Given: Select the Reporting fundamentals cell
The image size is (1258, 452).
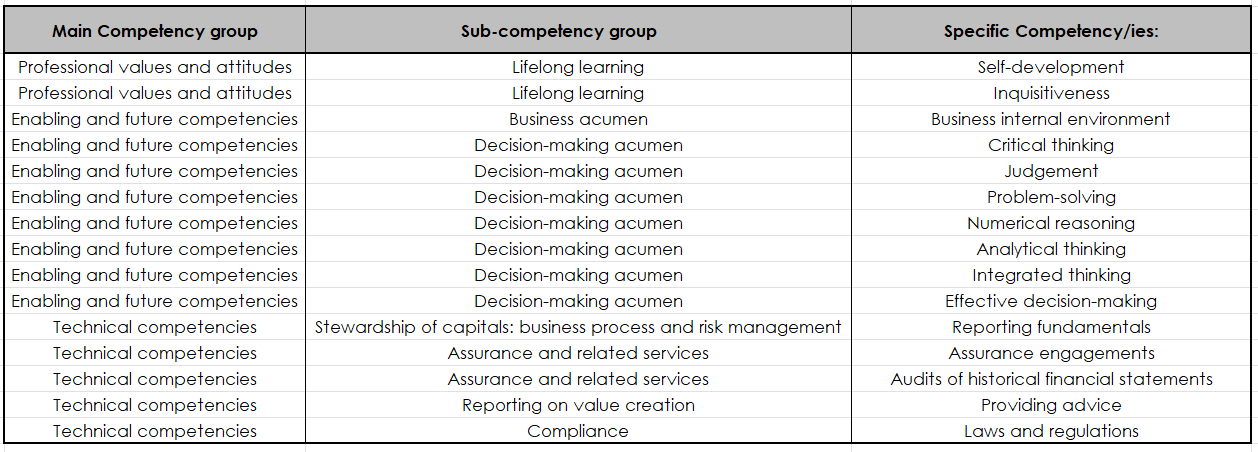Looking at the screenshot, I should 1051,327.
